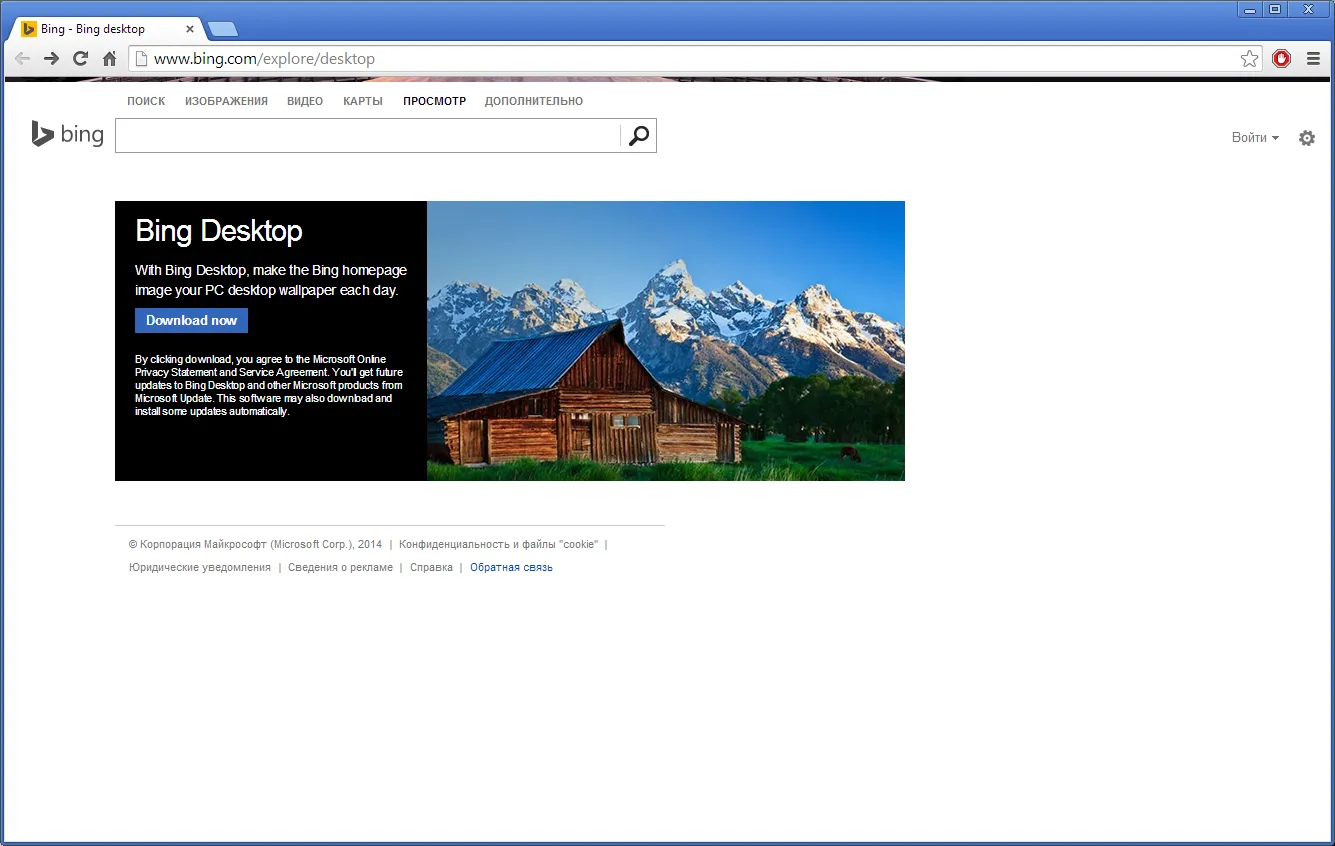Select the ПРОСМОТР menu item
The image size is (1335, 846).
(434, 101)
